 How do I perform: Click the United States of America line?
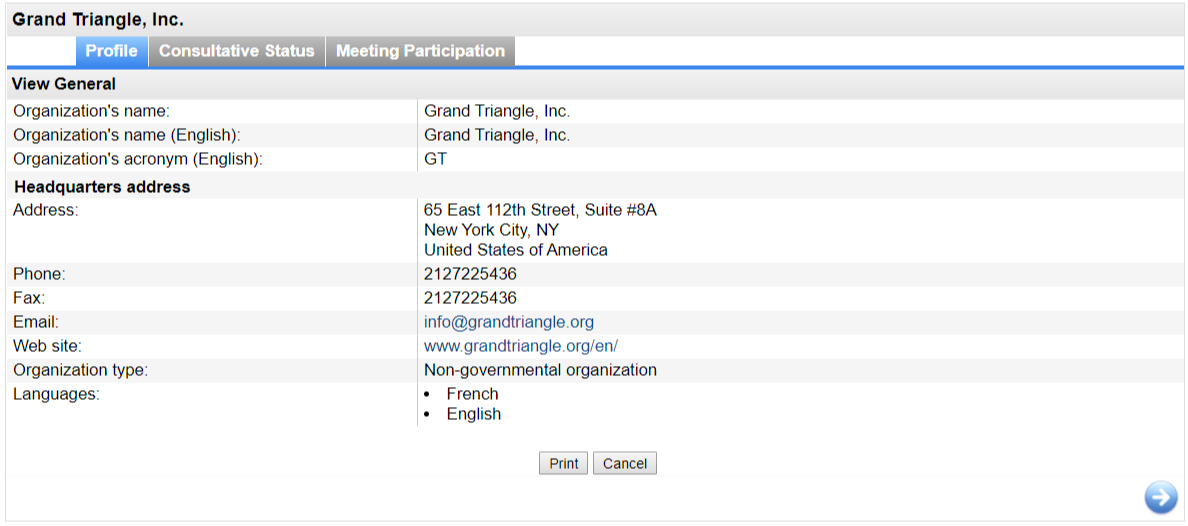(516, 250)
